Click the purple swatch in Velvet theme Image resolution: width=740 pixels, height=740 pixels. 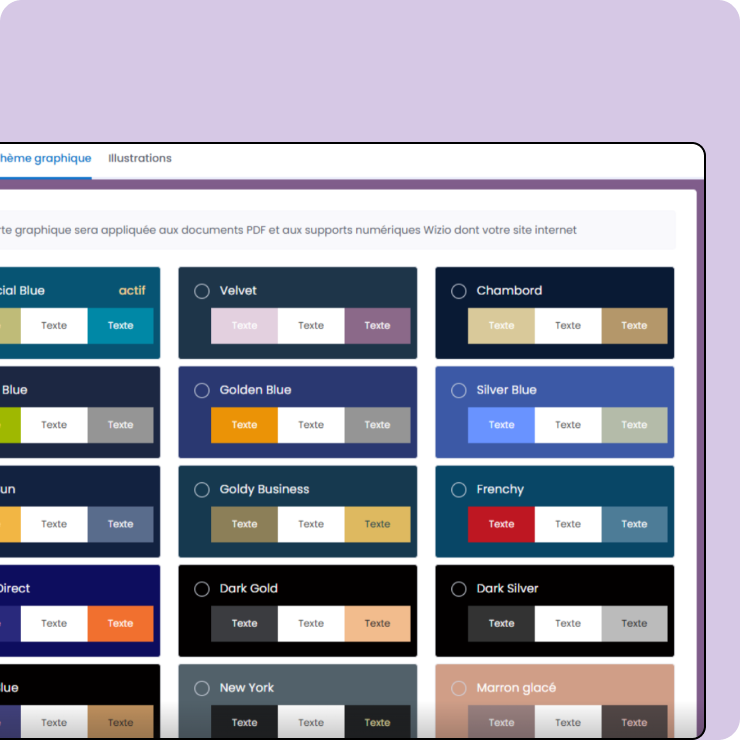pos(377,326)
